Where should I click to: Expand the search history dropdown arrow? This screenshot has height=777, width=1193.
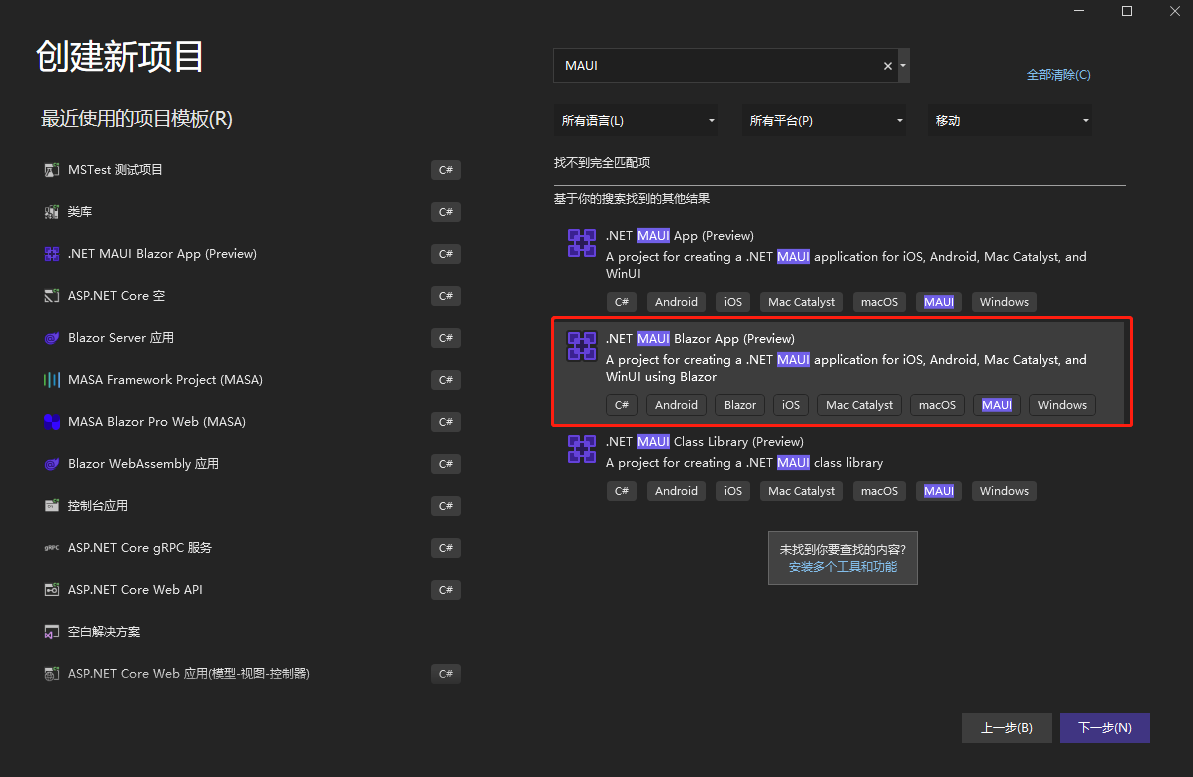903,66
